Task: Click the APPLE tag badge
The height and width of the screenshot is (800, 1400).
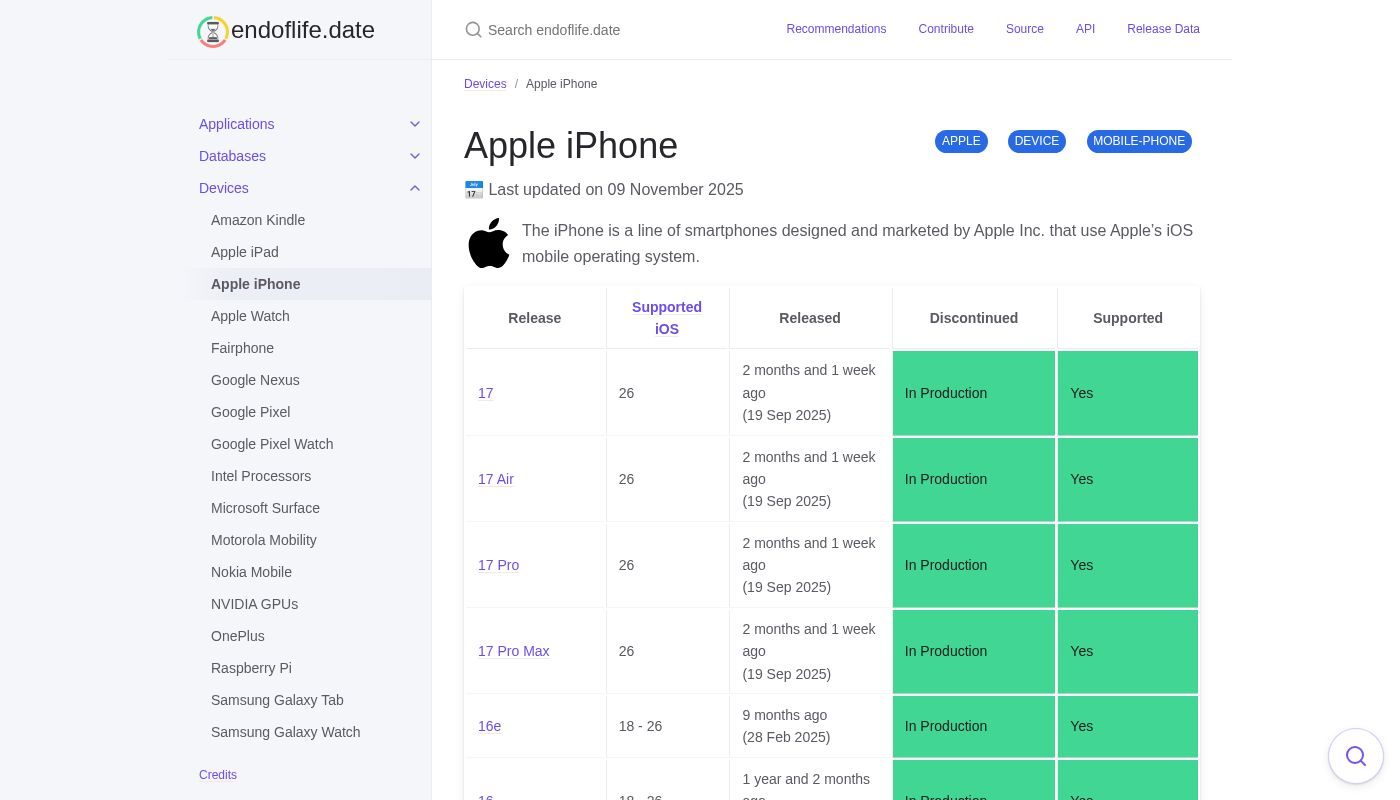Action: [x=961, y=141]
